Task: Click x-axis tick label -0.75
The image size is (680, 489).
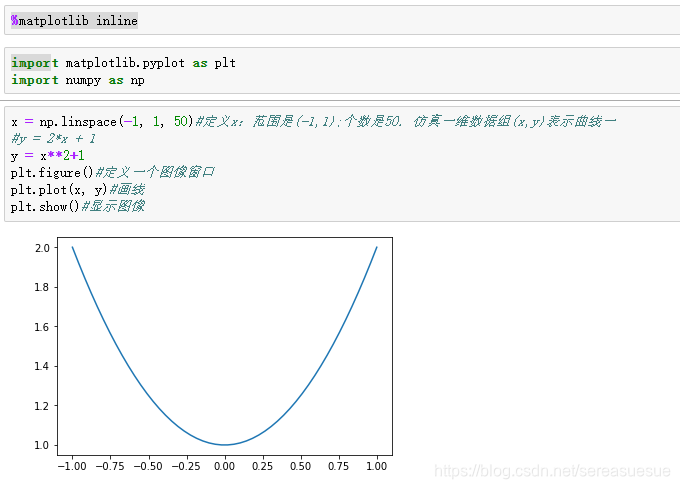Action: (110, 466)
